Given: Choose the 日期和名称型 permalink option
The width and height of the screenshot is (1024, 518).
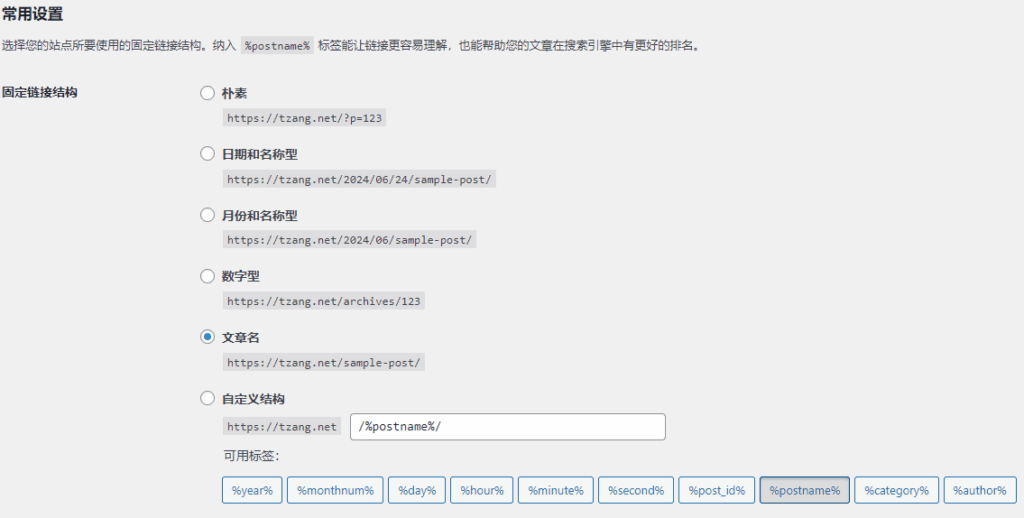Looking at the screenshot, I should [x=208, y=154].
